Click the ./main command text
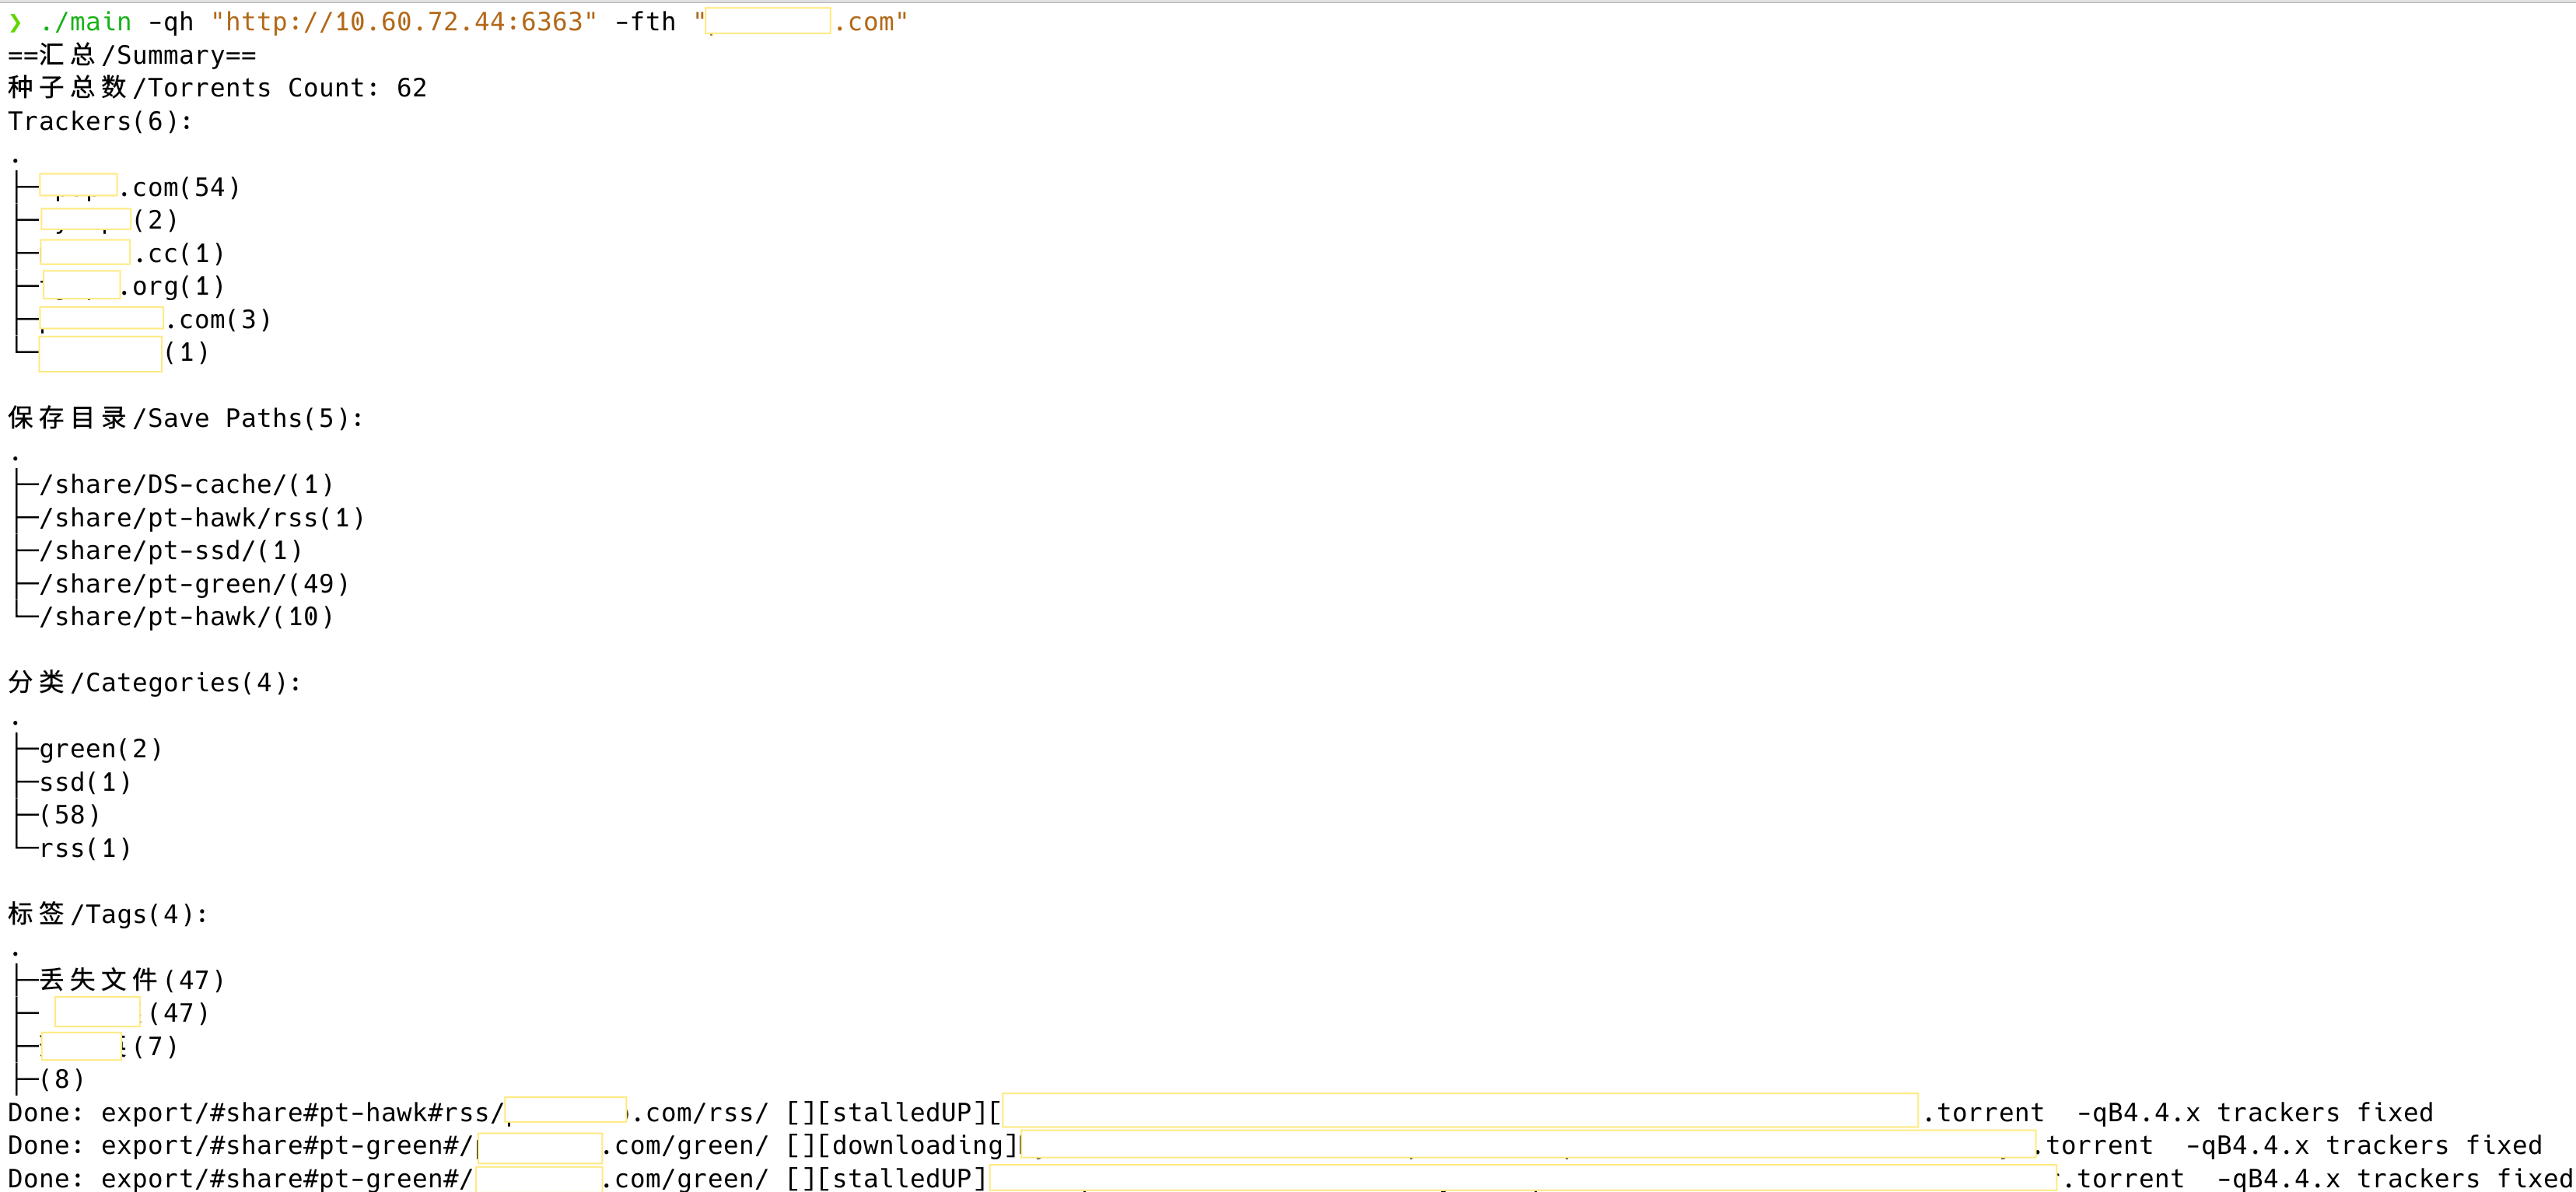Viewport: 2576px width, 1192px height. coord(86,22)
